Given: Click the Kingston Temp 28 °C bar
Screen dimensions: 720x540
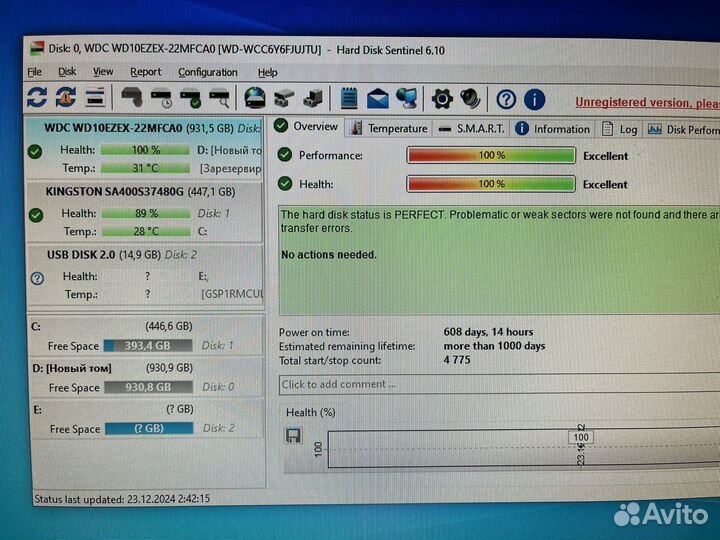Looking at the screenshot, I should pos(146,231).
